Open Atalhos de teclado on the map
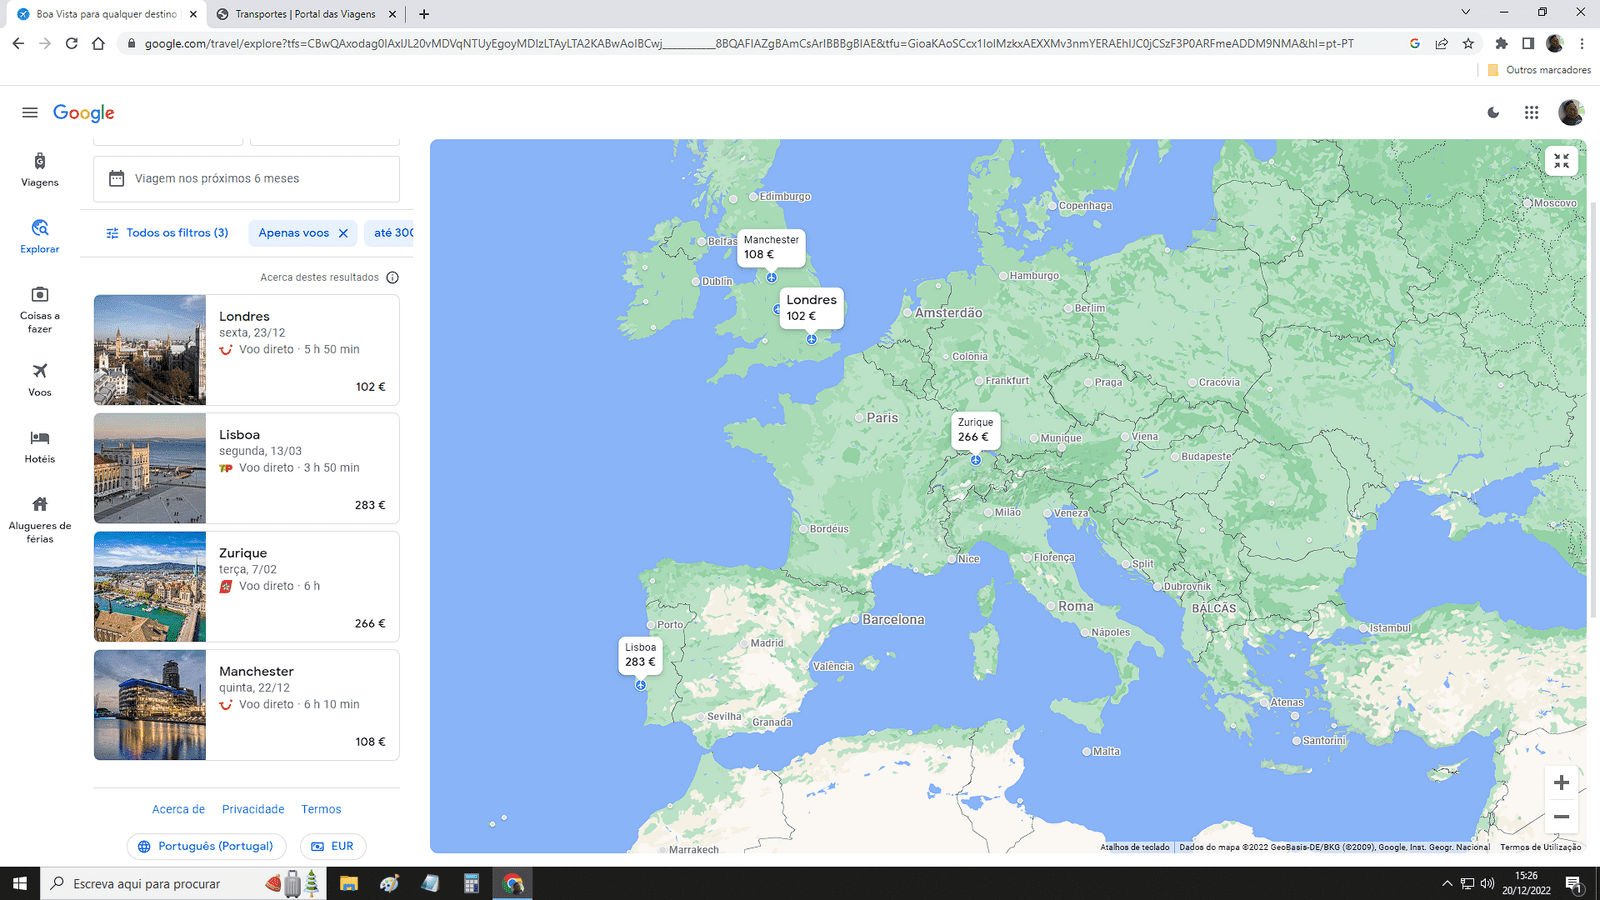The height and width of the screenshot is (900, 1600). pyautogui.click(x=1135, y=847)
